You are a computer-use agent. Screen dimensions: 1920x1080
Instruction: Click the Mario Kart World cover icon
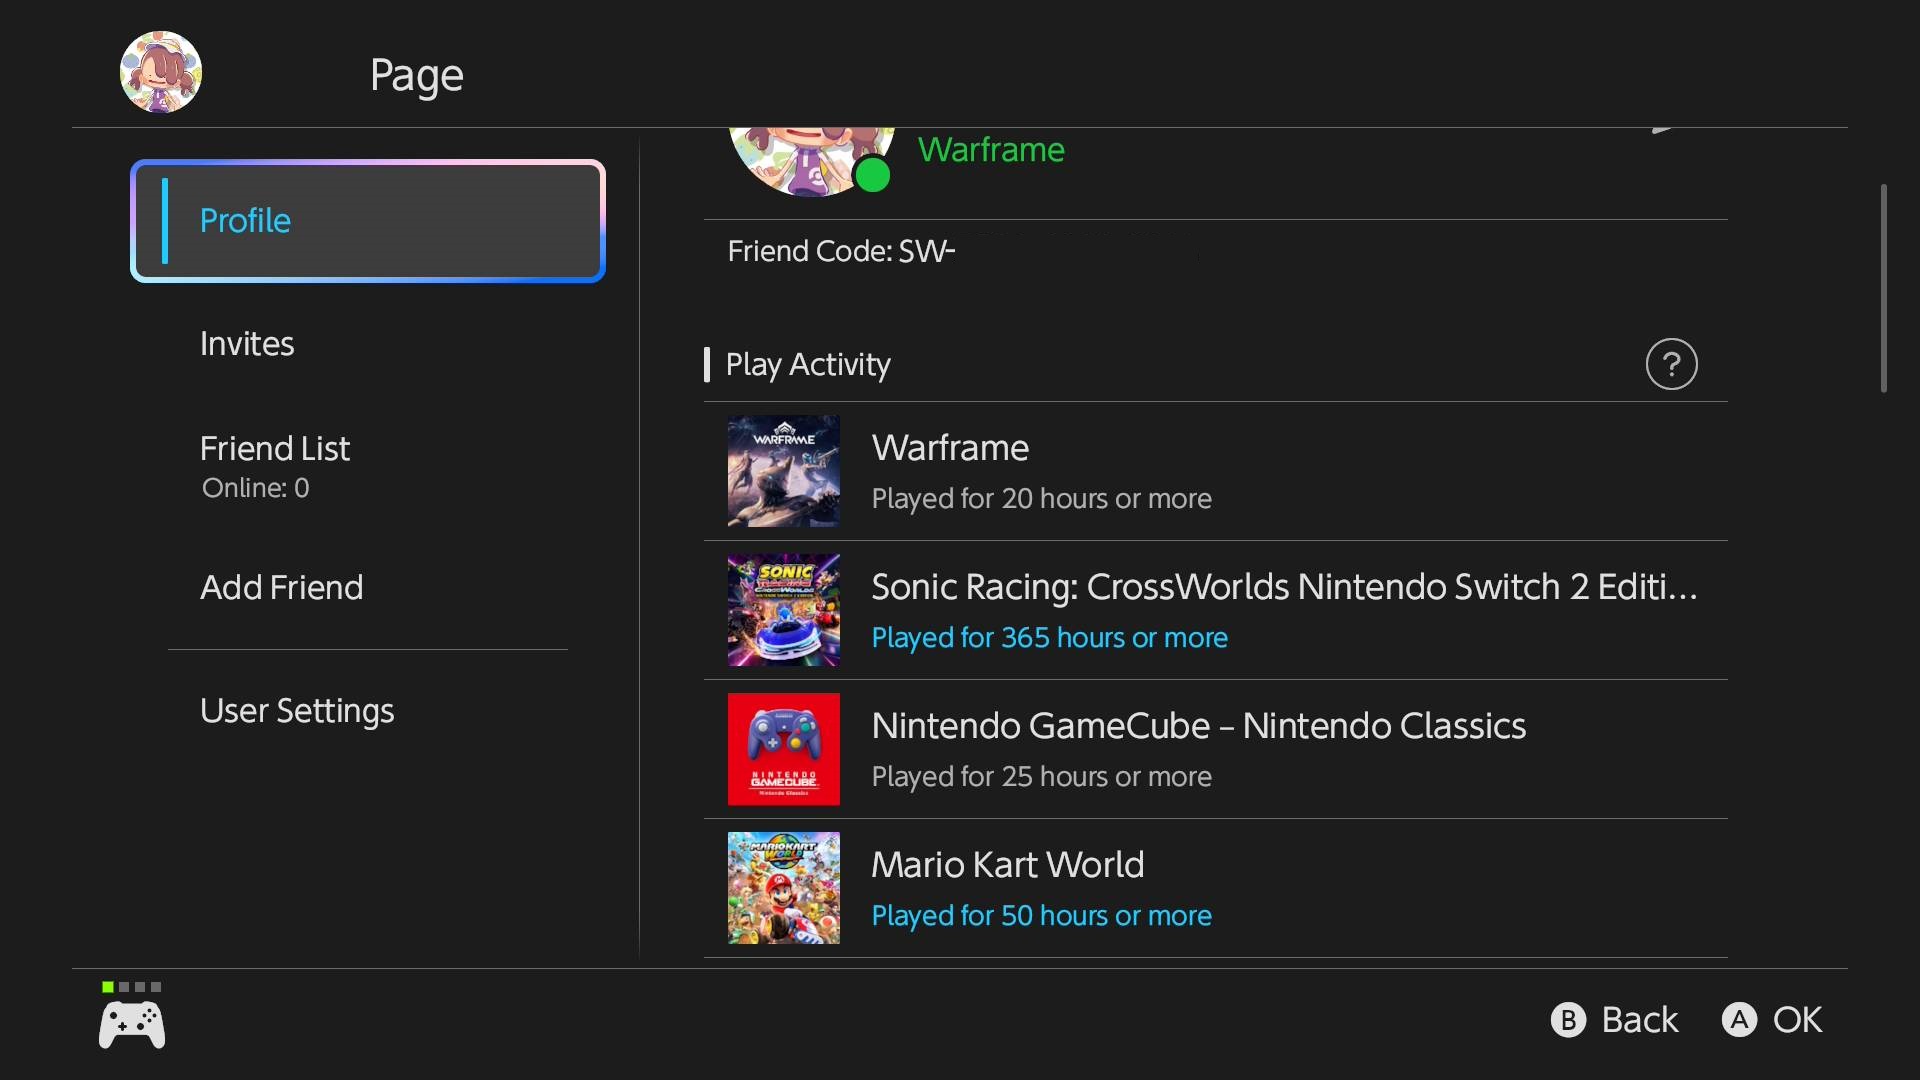(x=783, y=888)
